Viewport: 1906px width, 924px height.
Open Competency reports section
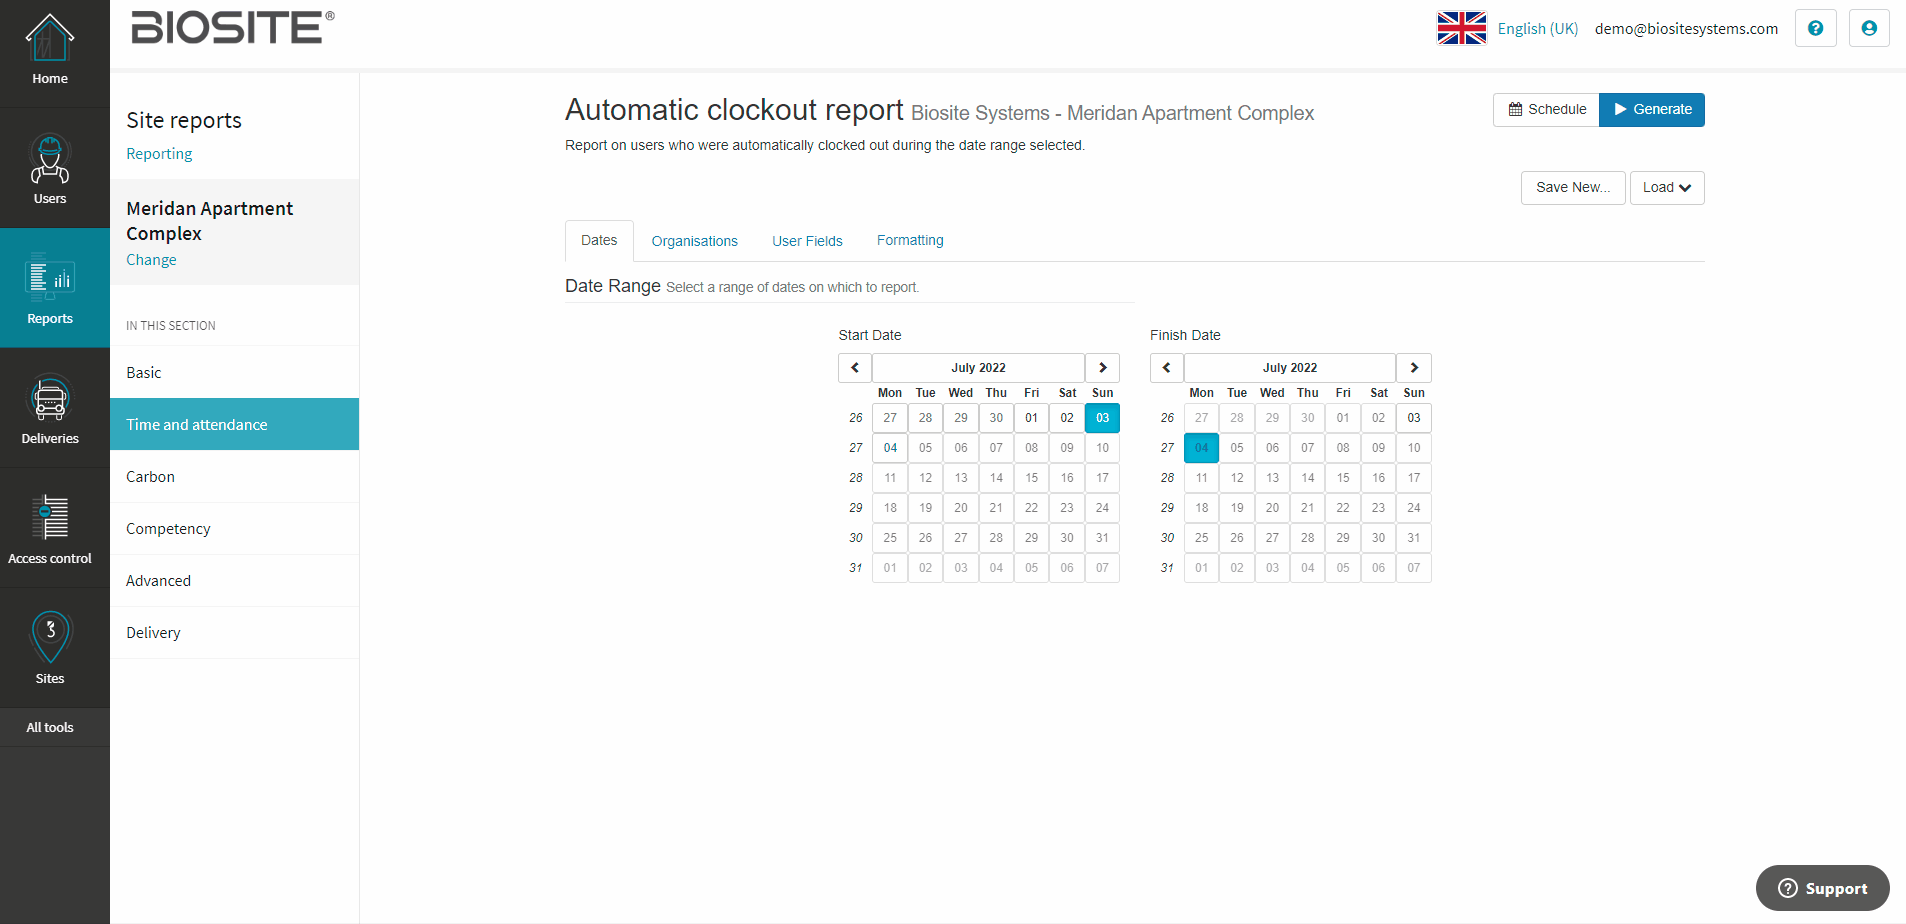234,528
